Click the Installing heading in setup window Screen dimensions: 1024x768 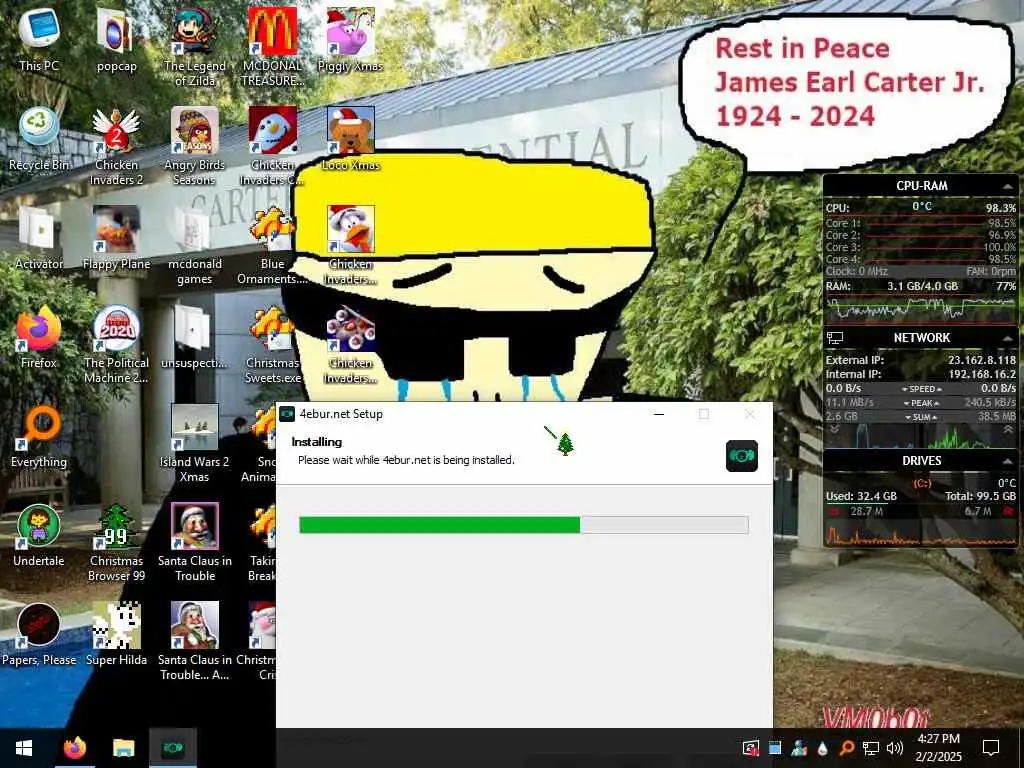[x=317, y=442]
